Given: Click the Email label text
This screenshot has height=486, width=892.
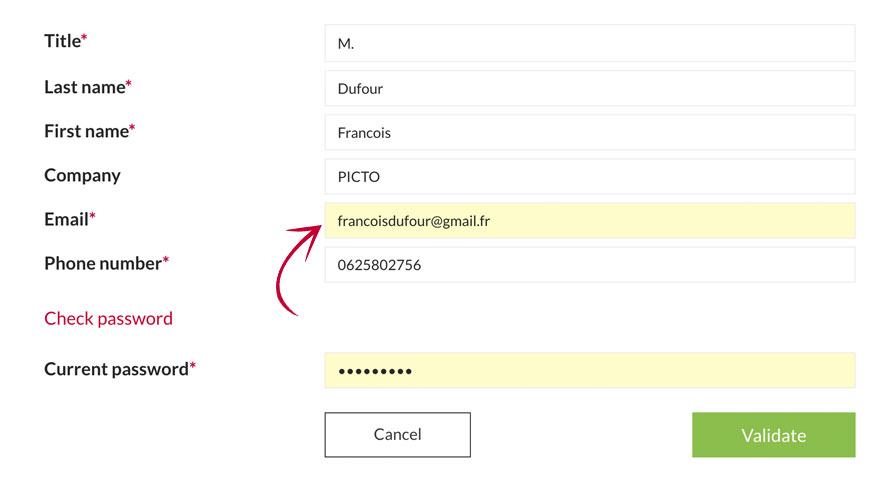Looking at the screenshot, I should [66, 219].
